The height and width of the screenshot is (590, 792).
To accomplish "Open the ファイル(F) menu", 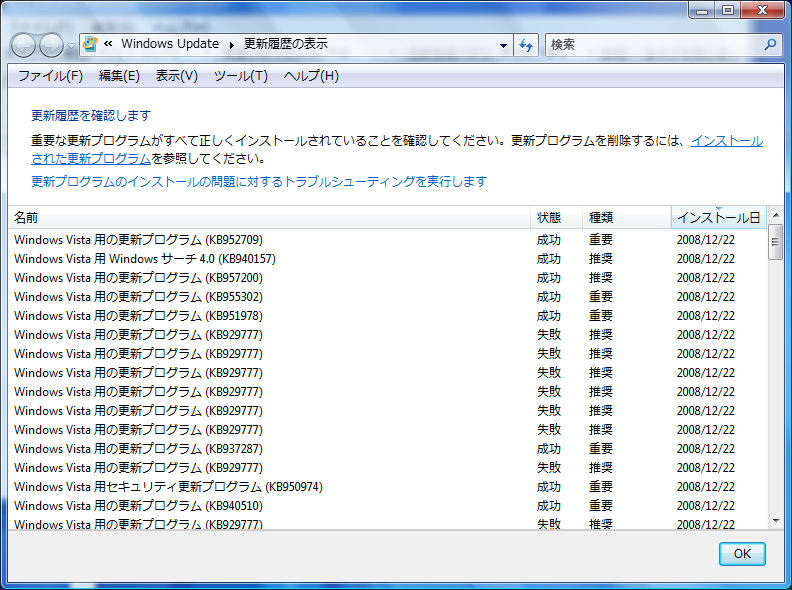I will pos(51,76).
